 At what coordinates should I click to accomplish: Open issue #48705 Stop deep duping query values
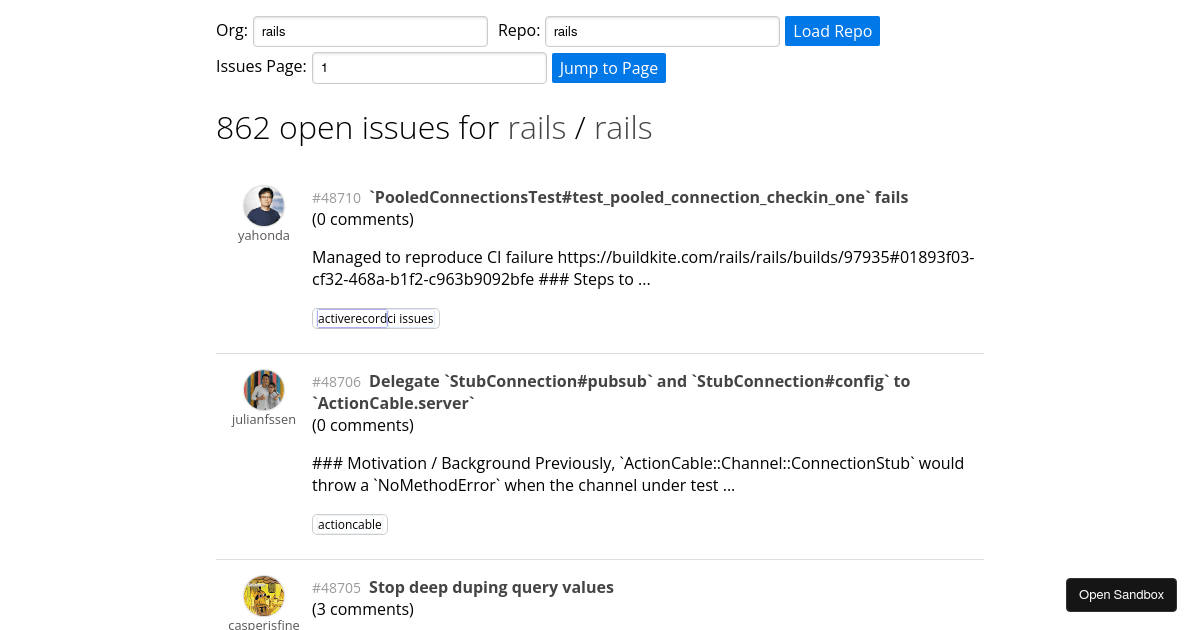tap(491, 587)
